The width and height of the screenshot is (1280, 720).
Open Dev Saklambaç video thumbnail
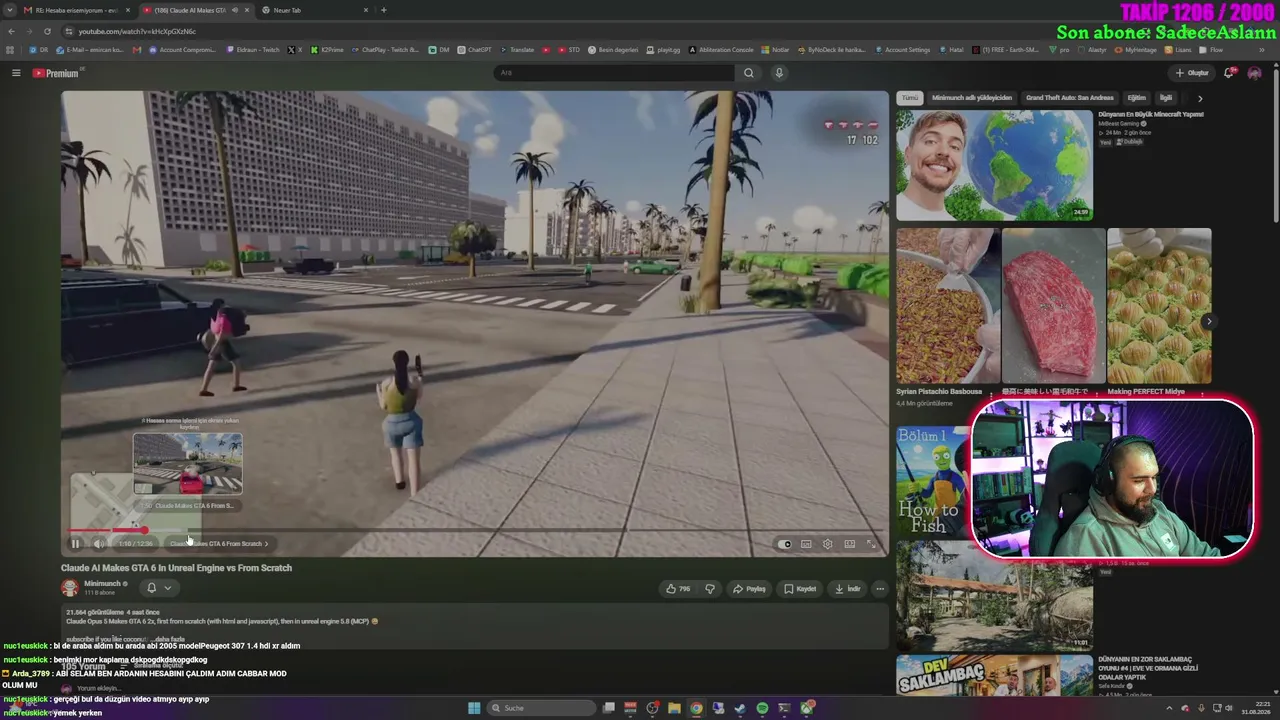coord(994,677)
